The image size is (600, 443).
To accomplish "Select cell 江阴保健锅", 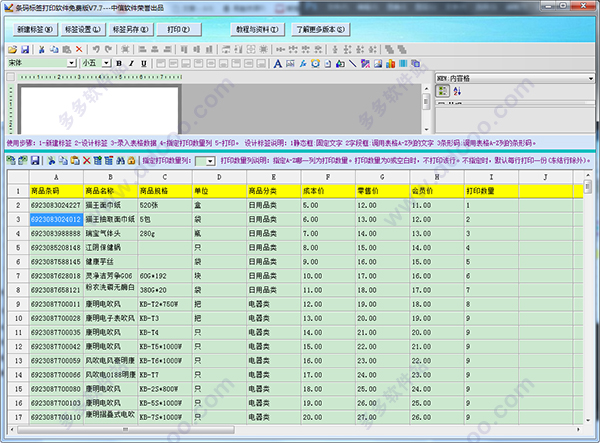I will pos(111,248).
